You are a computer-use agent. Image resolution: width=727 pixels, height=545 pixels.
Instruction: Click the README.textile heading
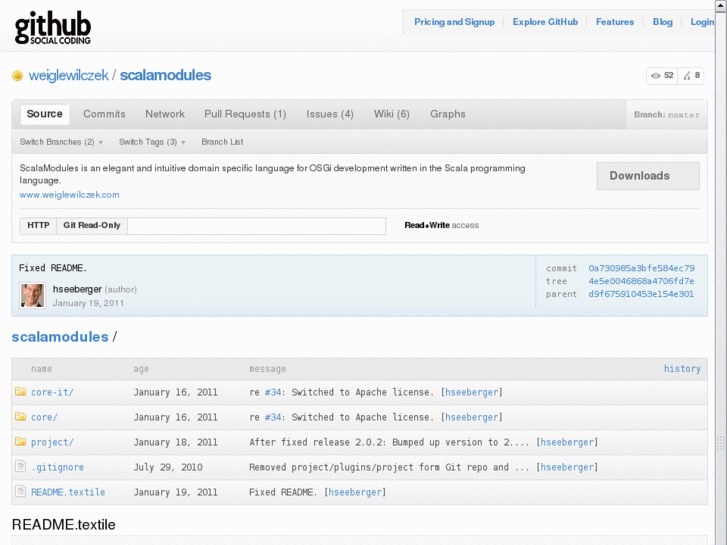click(x=64, y=525)
